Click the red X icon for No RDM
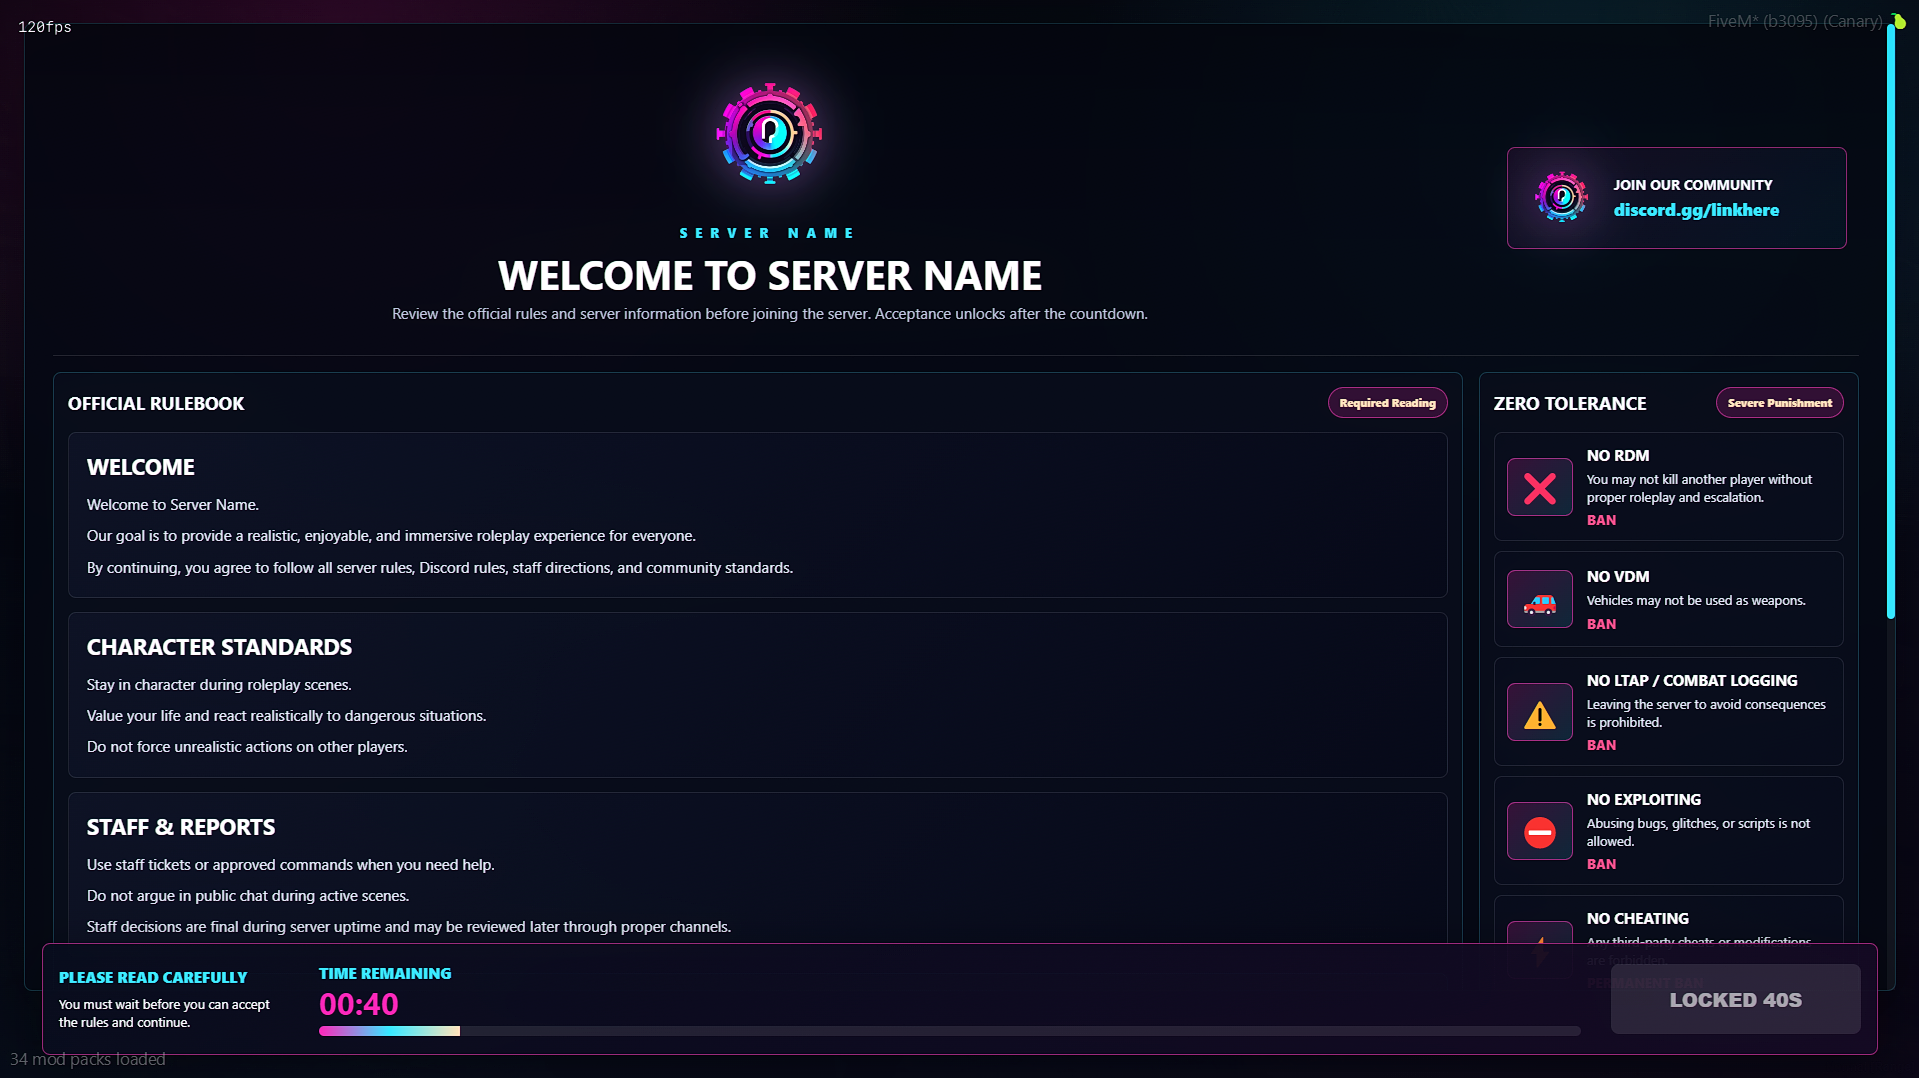This screenshot has height=1078, width=1919. click(1539, 487)
